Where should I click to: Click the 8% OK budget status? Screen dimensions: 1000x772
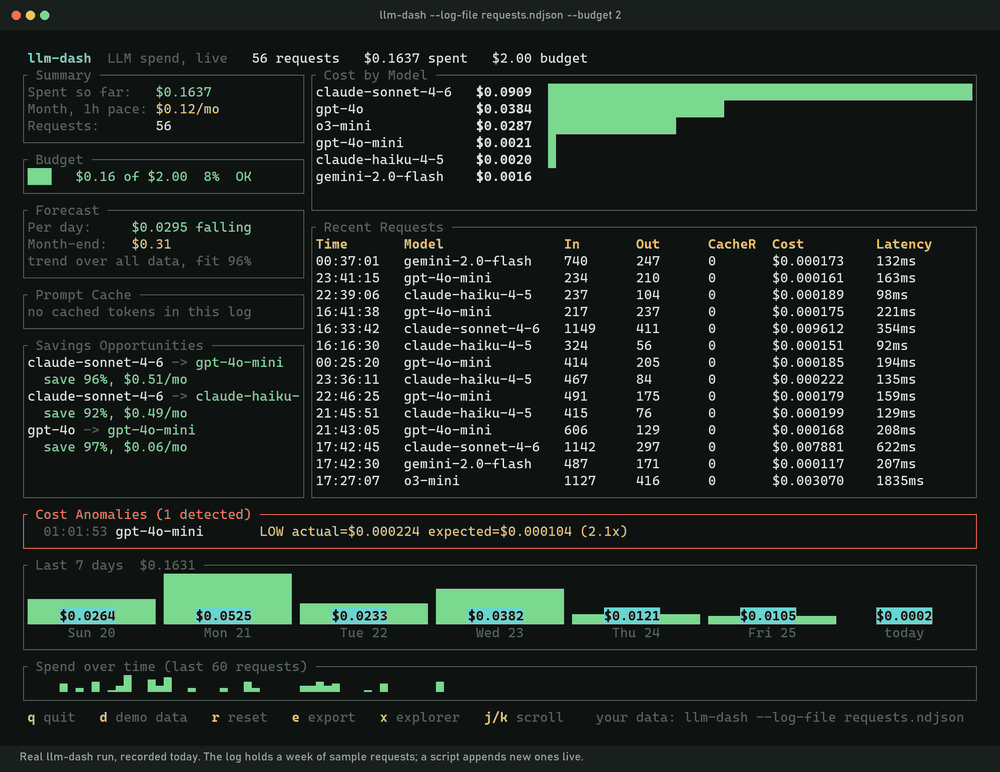[228, 177]
